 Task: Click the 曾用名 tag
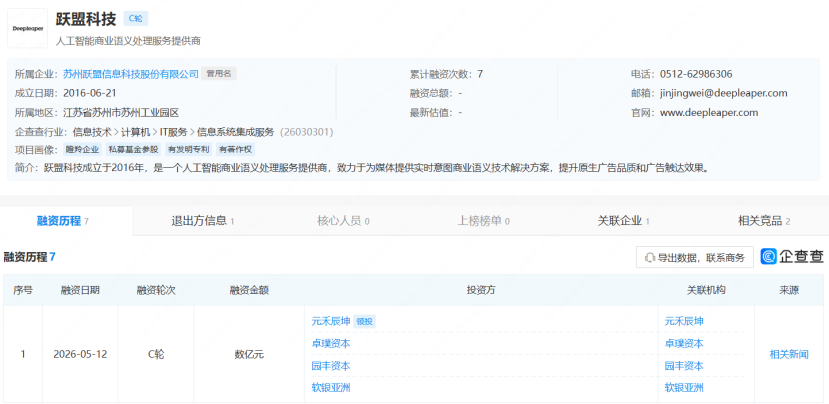click(x=218, y=74)
